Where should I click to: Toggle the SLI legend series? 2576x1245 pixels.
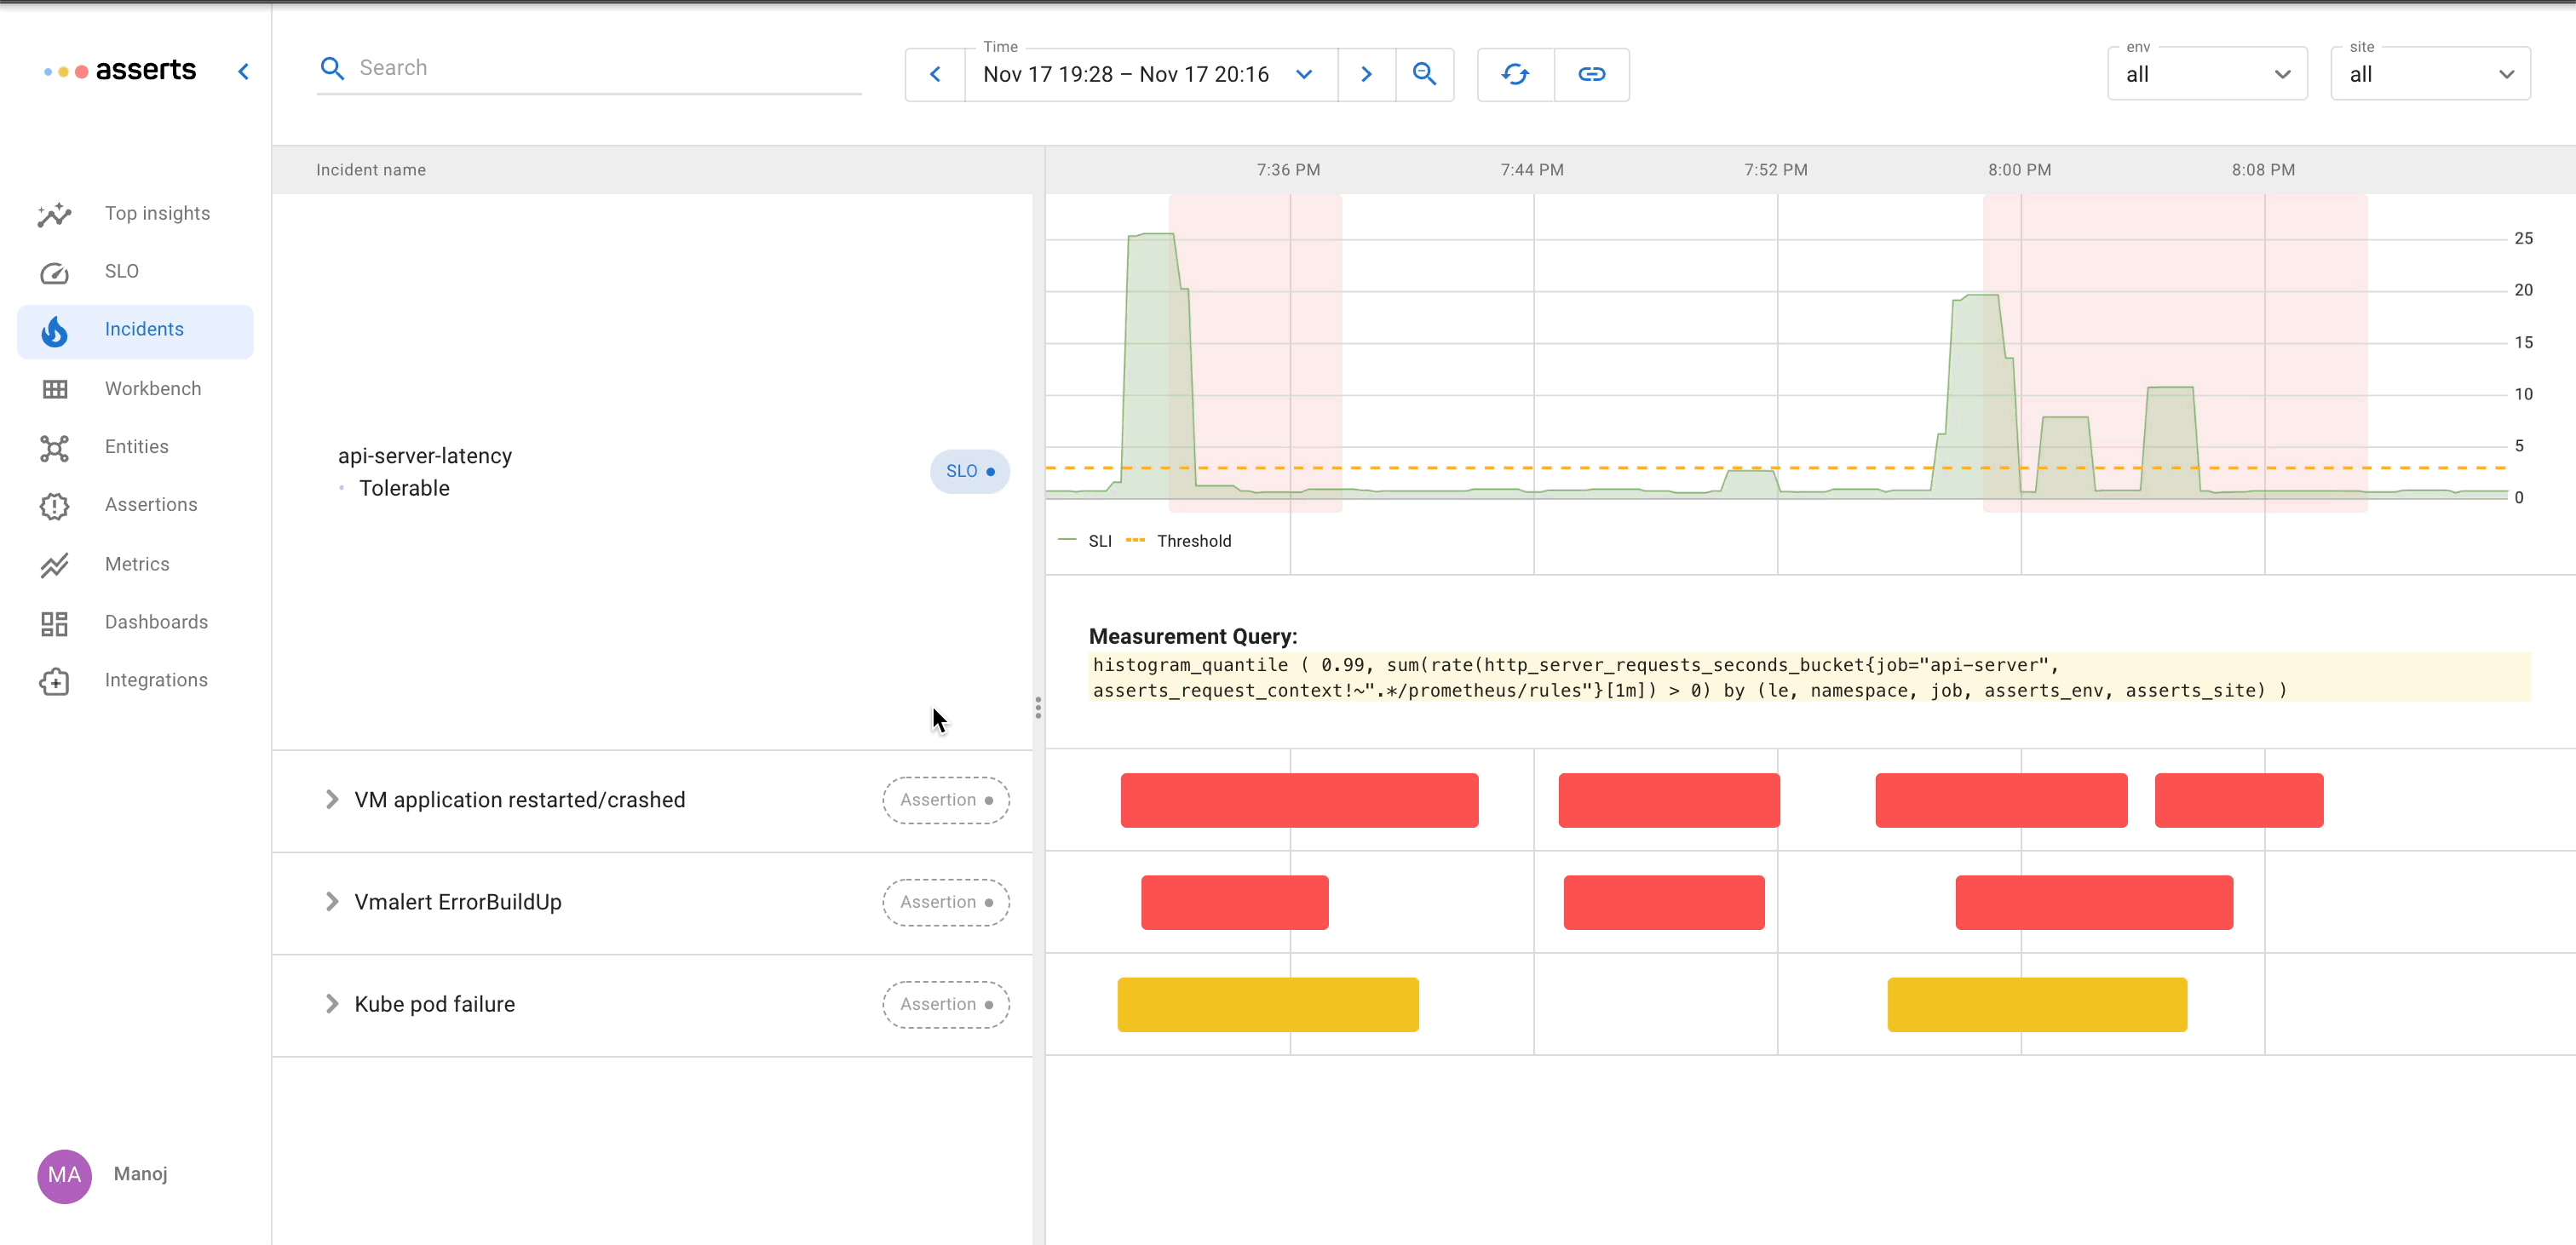1098,541
